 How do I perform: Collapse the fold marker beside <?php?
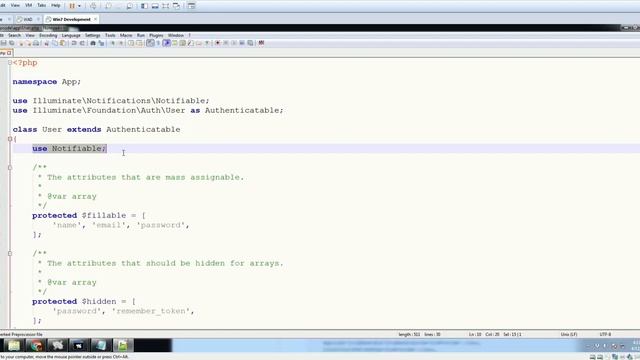[x=10, y=62]
